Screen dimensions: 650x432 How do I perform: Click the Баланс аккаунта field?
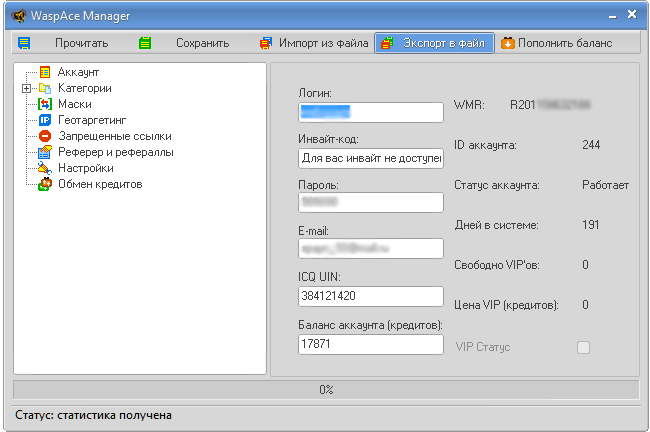coord(370,344)
